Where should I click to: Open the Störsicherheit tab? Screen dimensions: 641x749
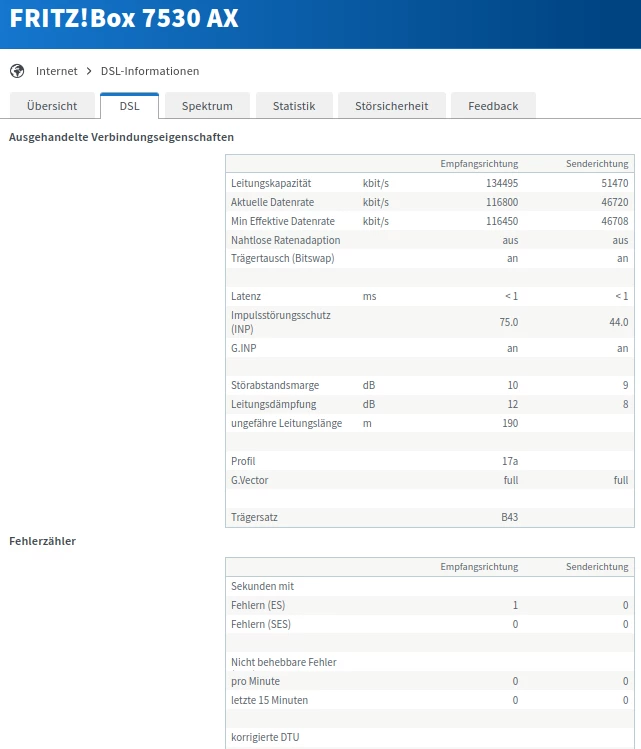392,106
